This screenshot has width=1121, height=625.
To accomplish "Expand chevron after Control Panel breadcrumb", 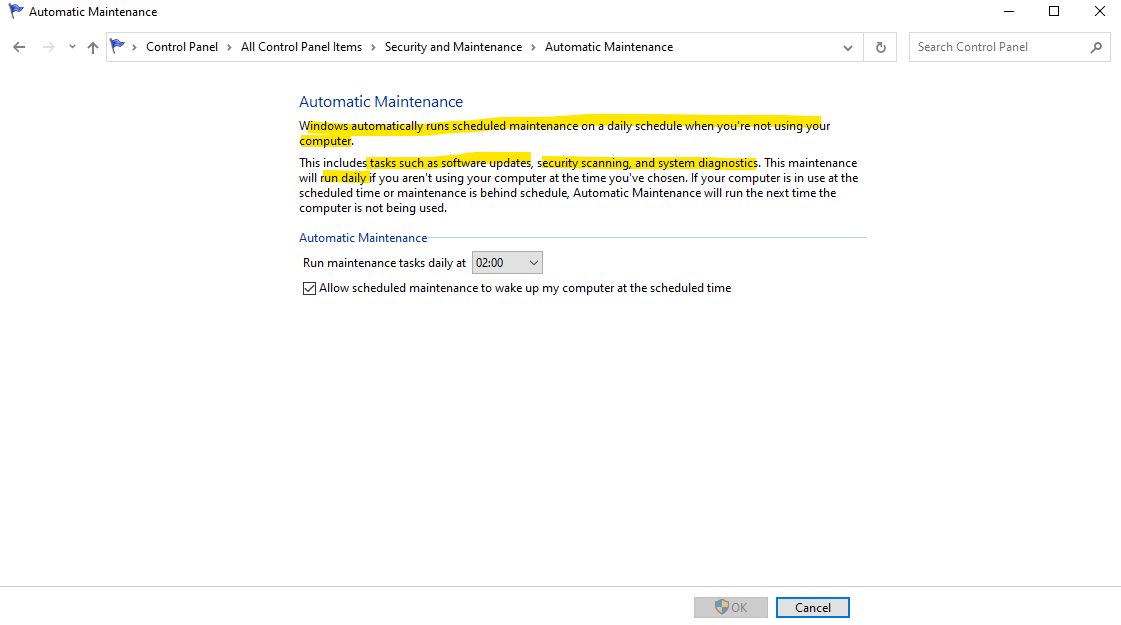I will point(229,47).
